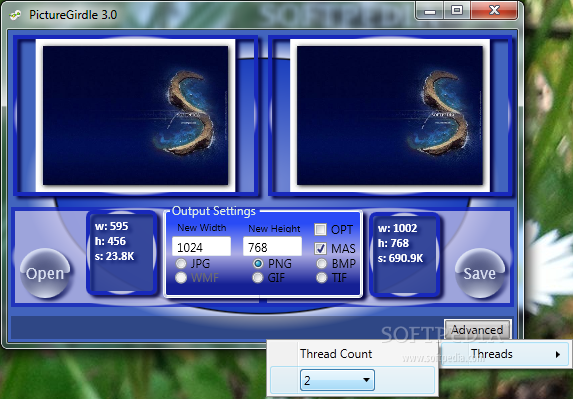Click the source size text 's: 23.8K'
The height and width of the screenshot is (399, 573).
point(114,256)
